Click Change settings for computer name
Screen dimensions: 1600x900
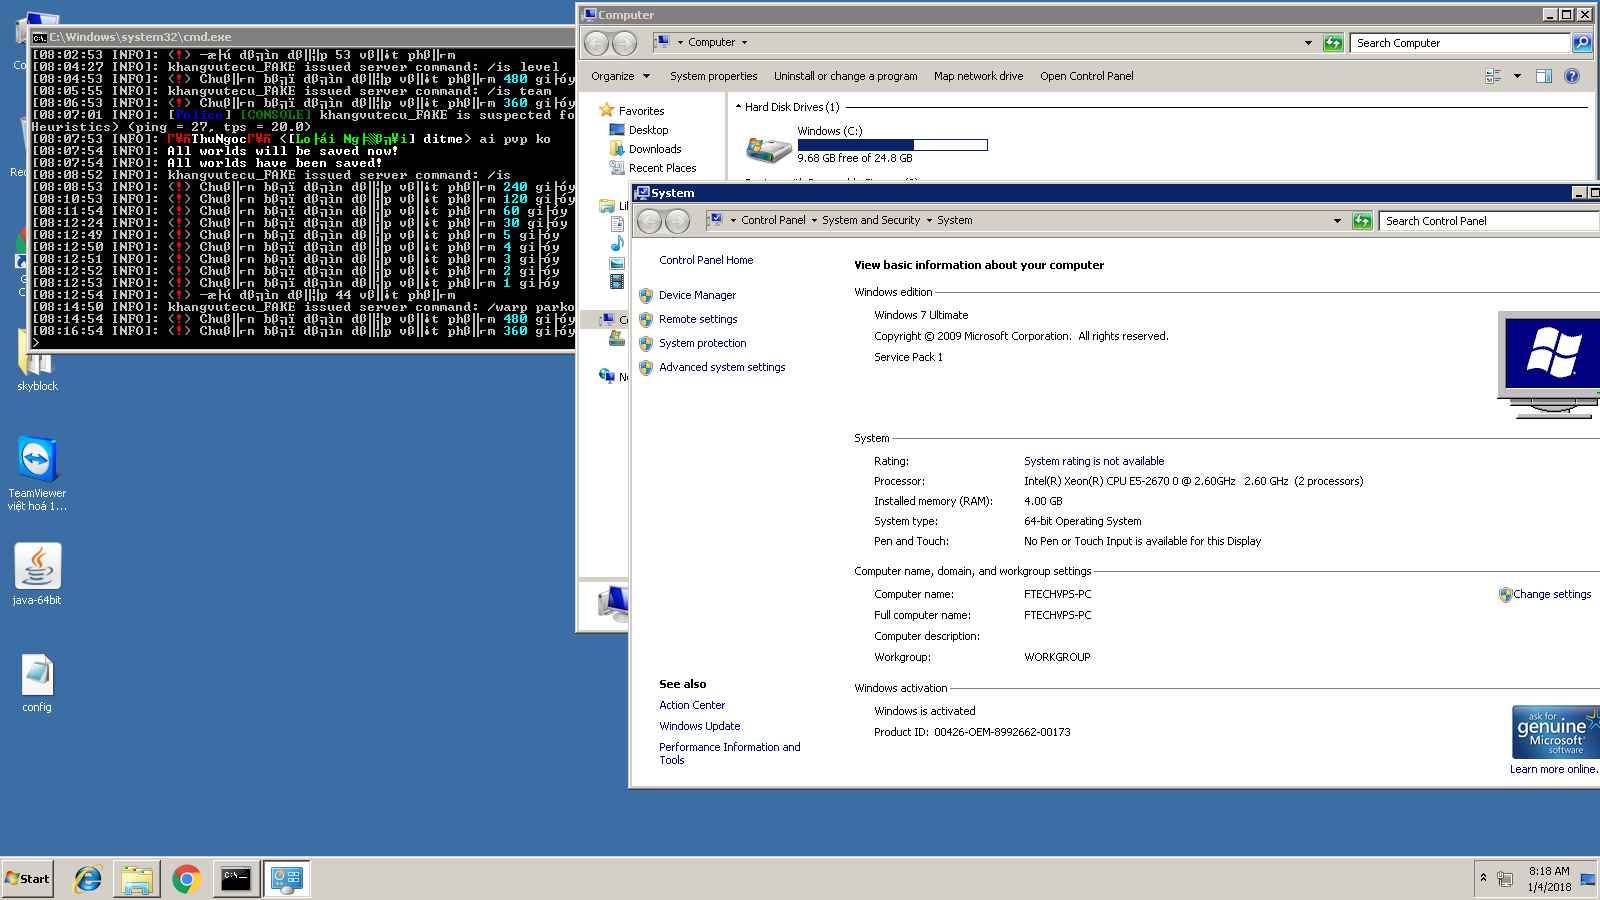click(1551, 594)
